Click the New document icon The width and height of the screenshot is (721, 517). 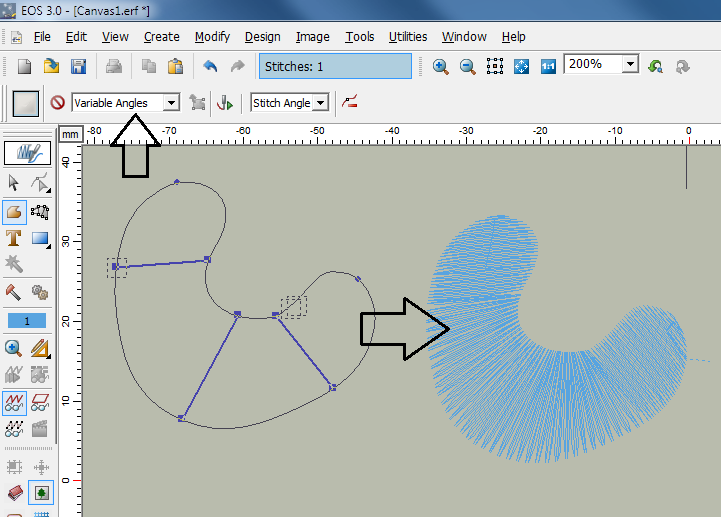point(24,66)
